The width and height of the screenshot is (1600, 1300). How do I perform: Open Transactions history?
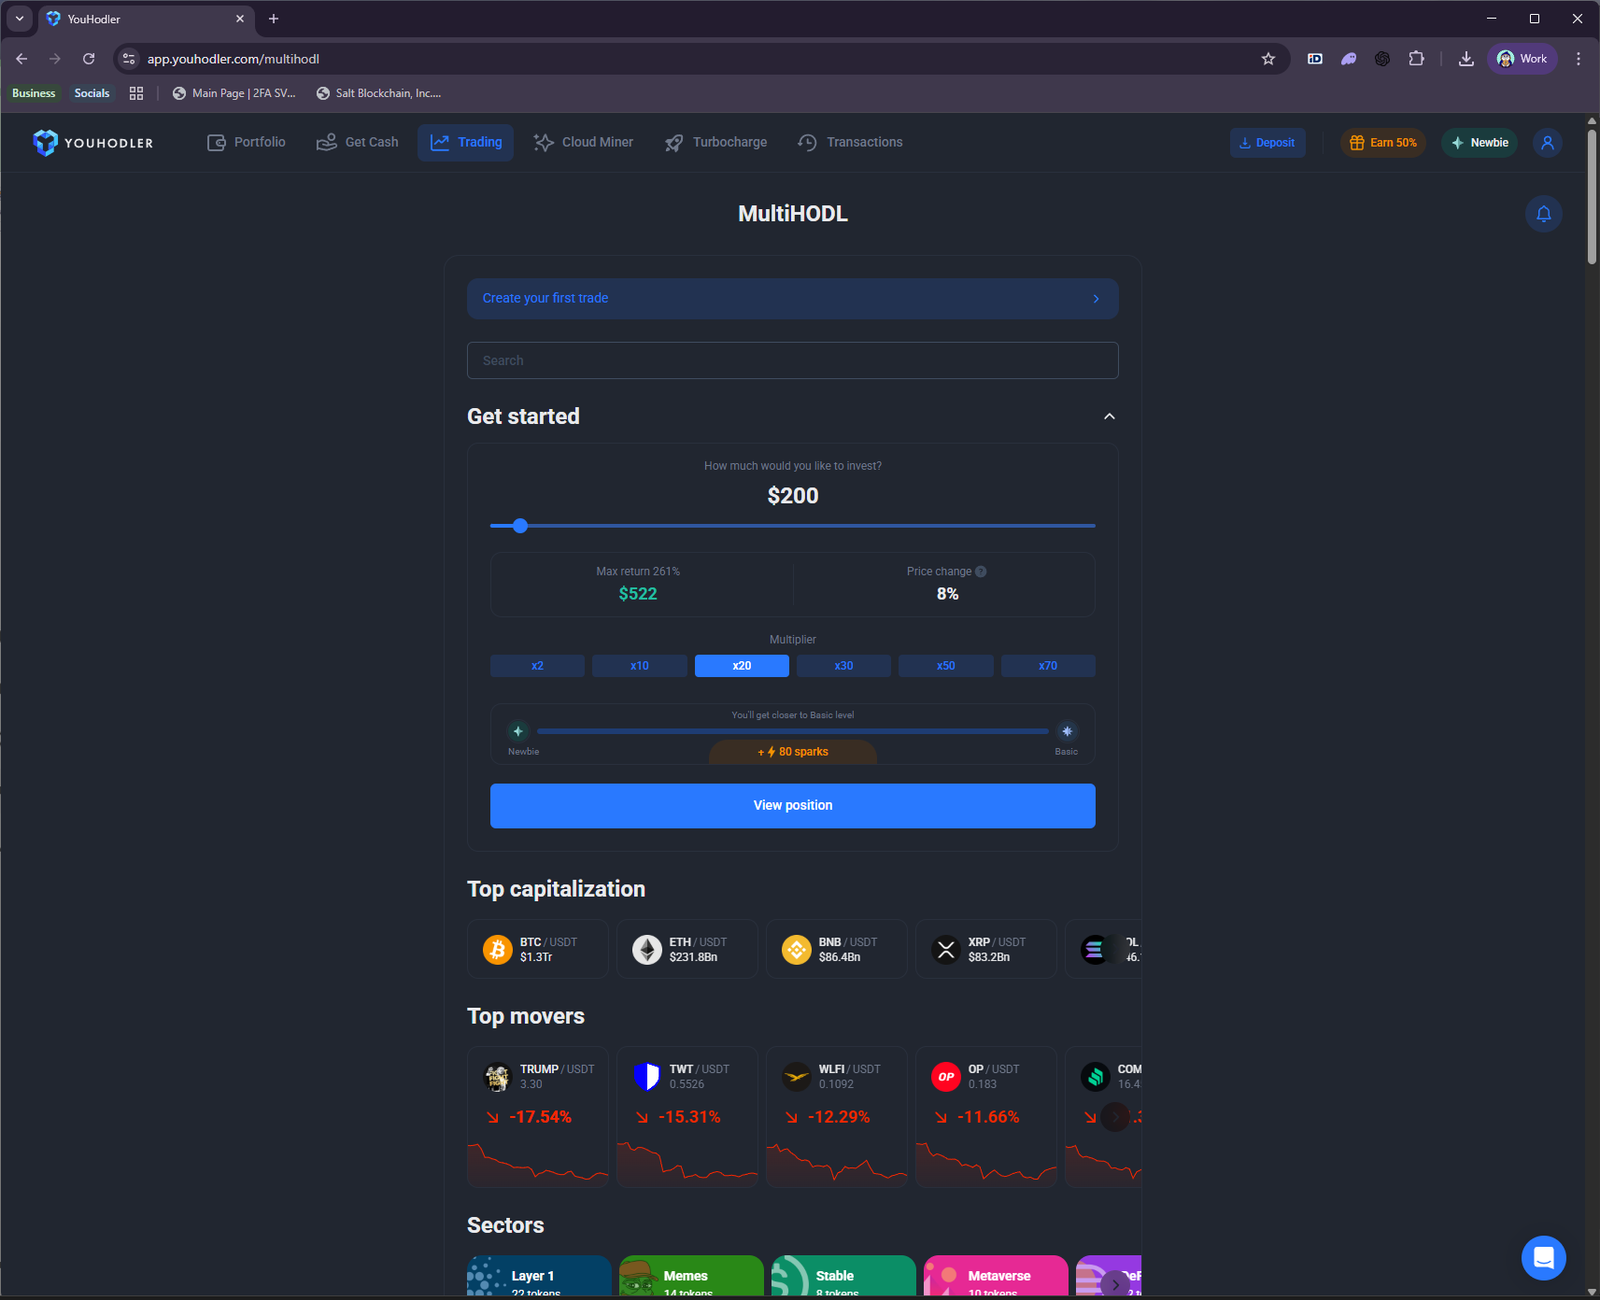[849, 142]
